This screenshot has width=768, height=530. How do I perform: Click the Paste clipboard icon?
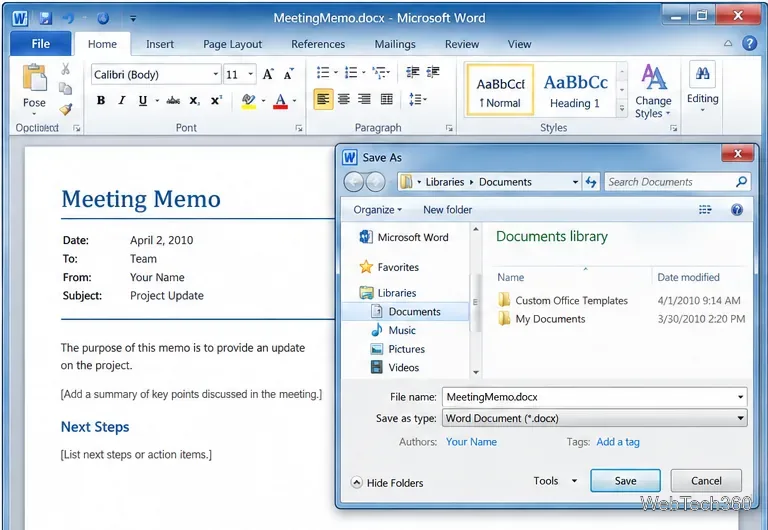coord(34,78)
